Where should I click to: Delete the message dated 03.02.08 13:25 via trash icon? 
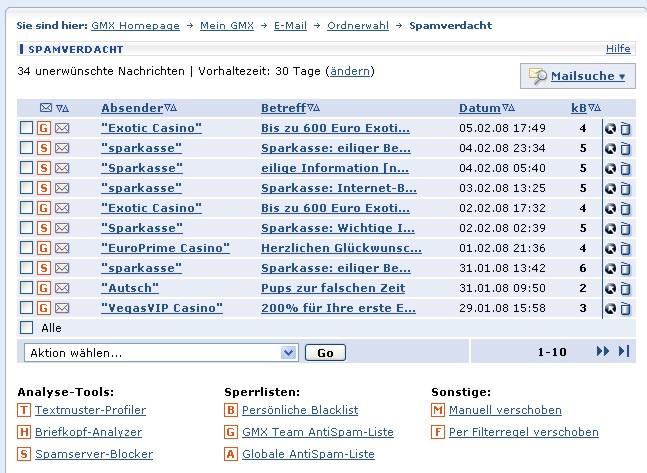click(626, 189)
